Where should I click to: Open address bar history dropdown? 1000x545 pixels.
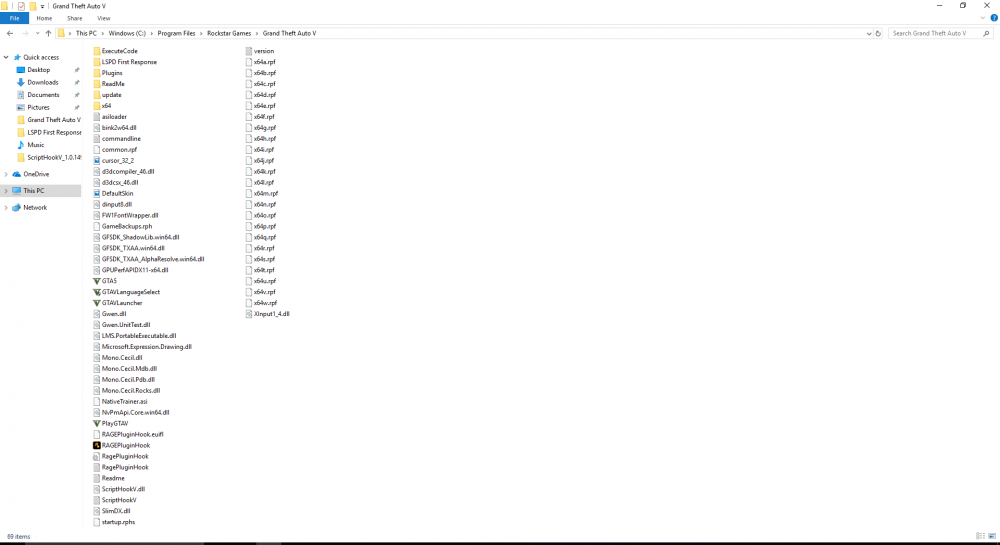click(x=869, y=33)
